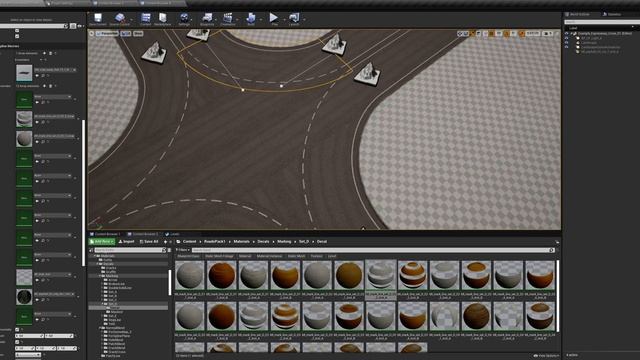Open viewport options arrow beside Perspective
This screenshot has width=640, height=360.
tap(92, 33)
